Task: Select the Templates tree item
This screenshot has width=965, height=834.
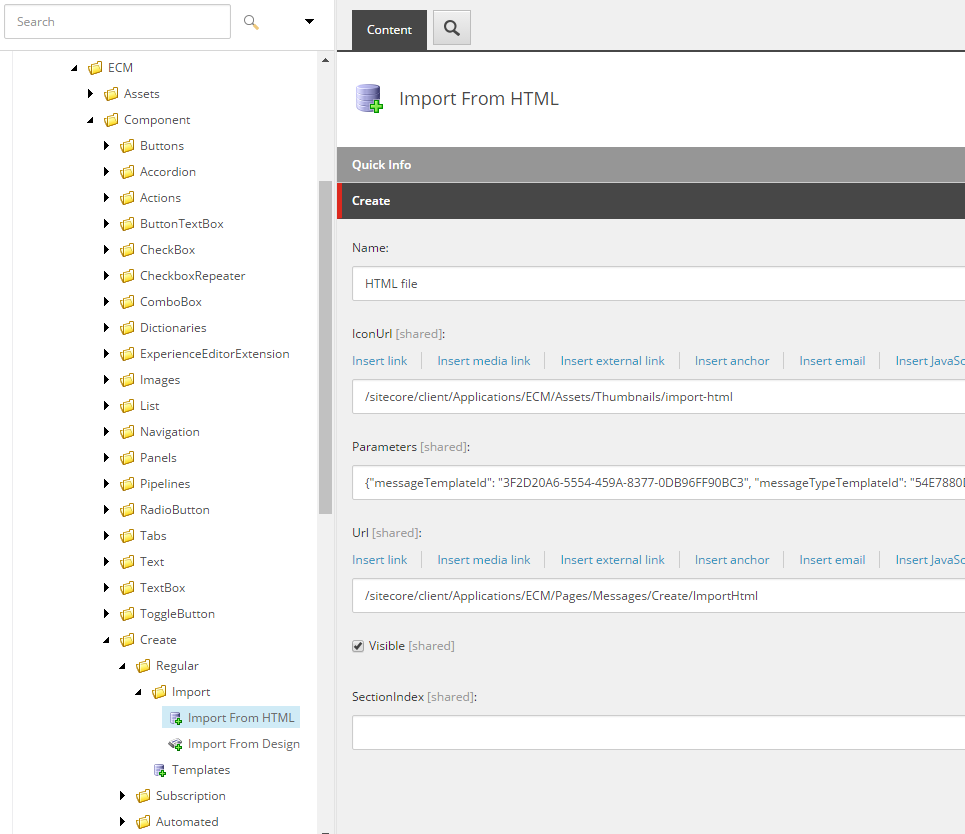Action: pos(201,769)
